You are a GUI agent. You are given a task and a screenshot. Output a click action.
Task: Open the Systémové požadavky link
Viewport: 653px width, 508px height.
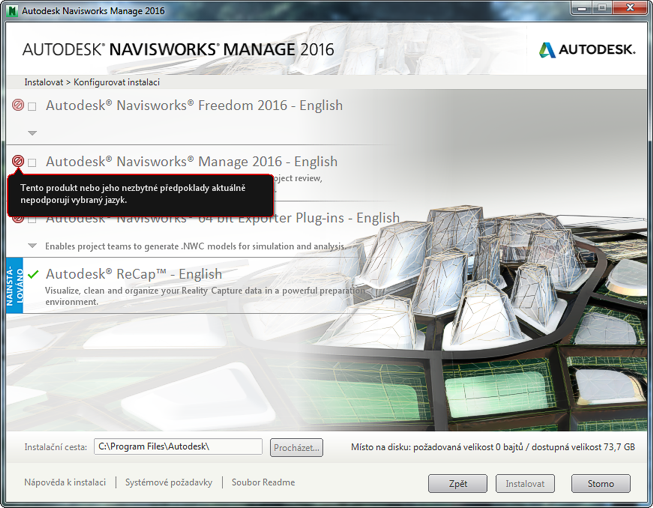pos(169,482)
